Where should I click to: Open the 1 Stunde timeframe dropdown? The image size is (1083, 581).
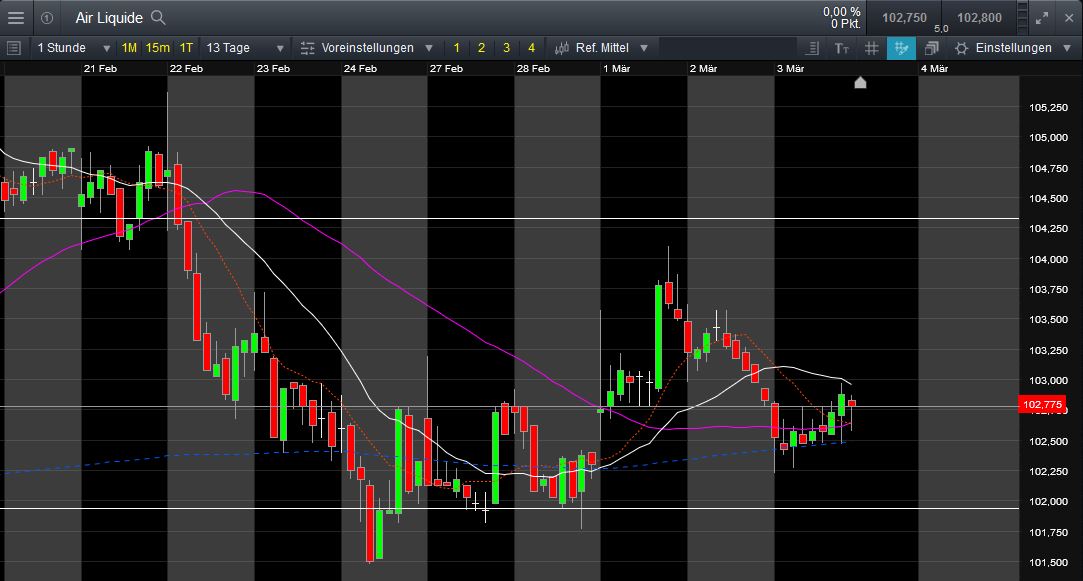click(x=73, y=48)
